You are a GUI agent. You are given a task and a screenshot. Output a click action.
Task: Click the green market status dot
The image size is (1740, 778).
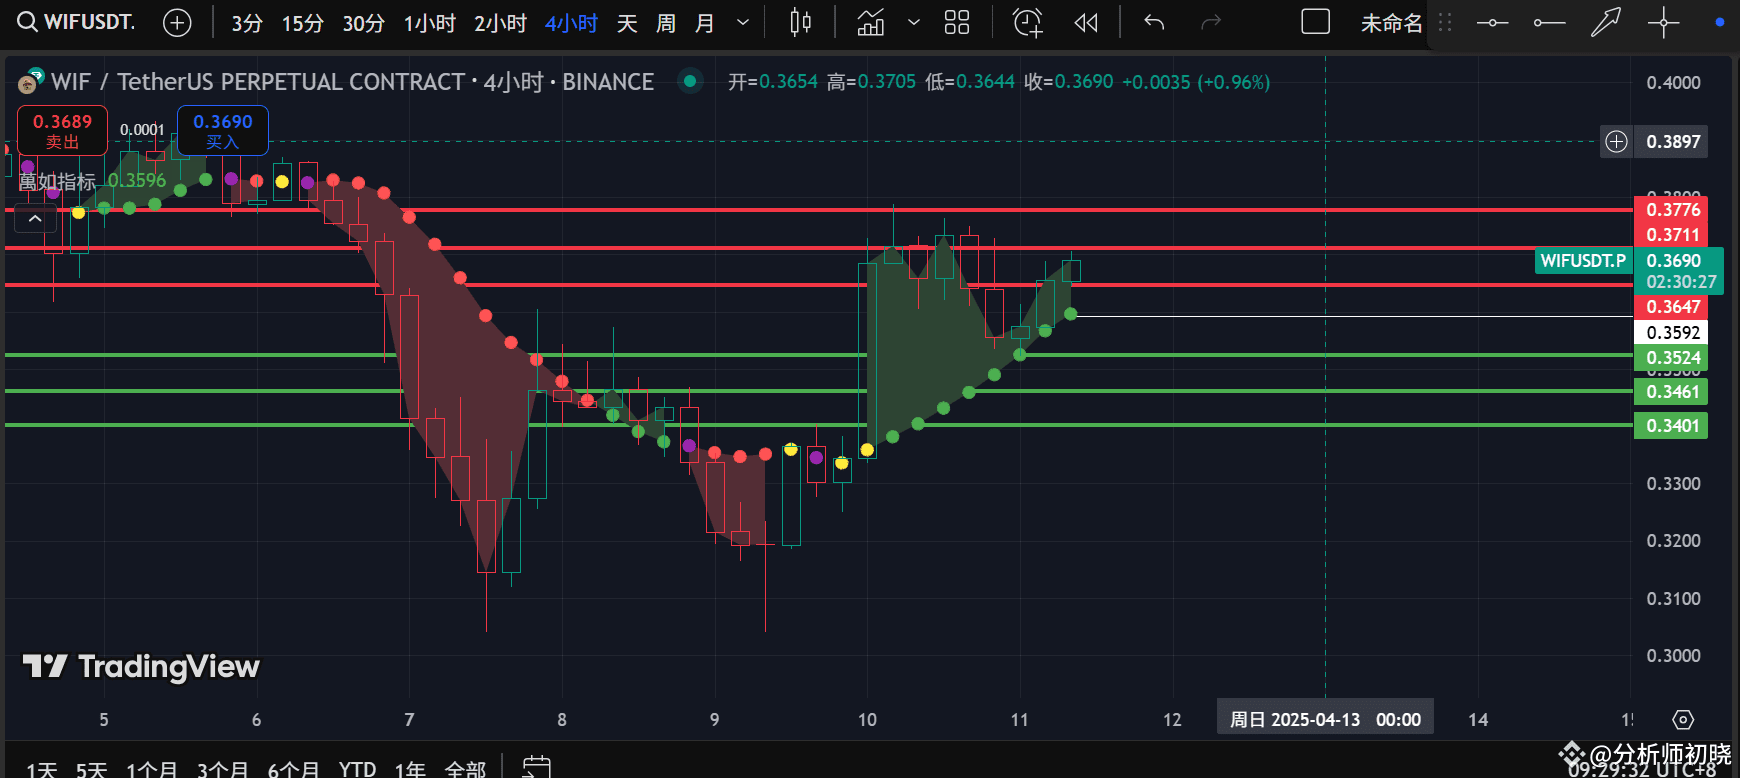pos(690,81)
